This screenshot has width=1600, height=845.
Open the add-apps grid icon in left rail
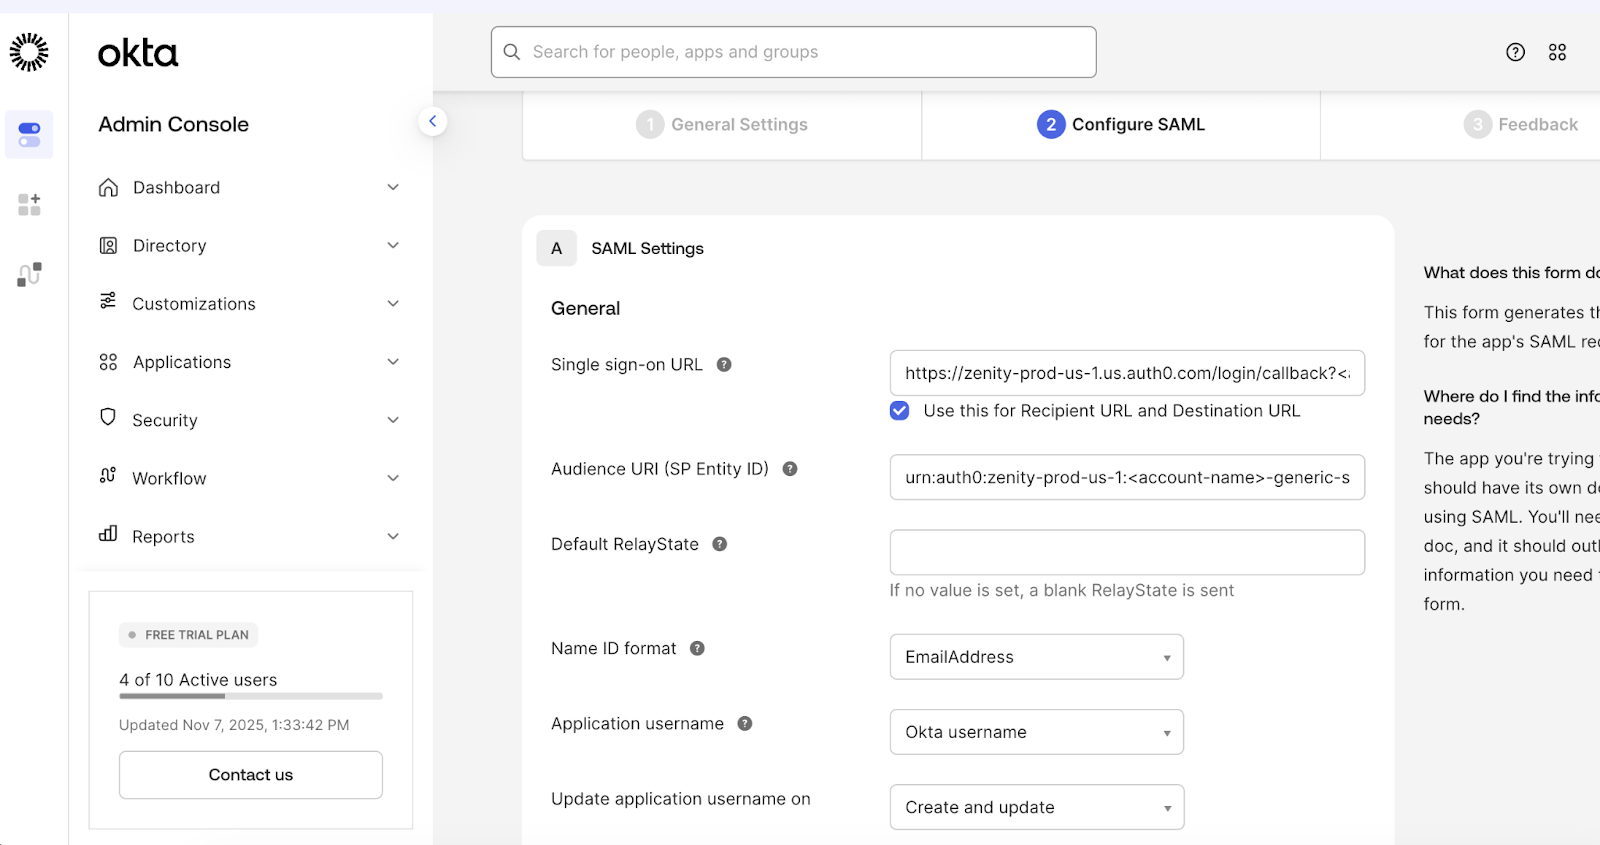(29, 205)
